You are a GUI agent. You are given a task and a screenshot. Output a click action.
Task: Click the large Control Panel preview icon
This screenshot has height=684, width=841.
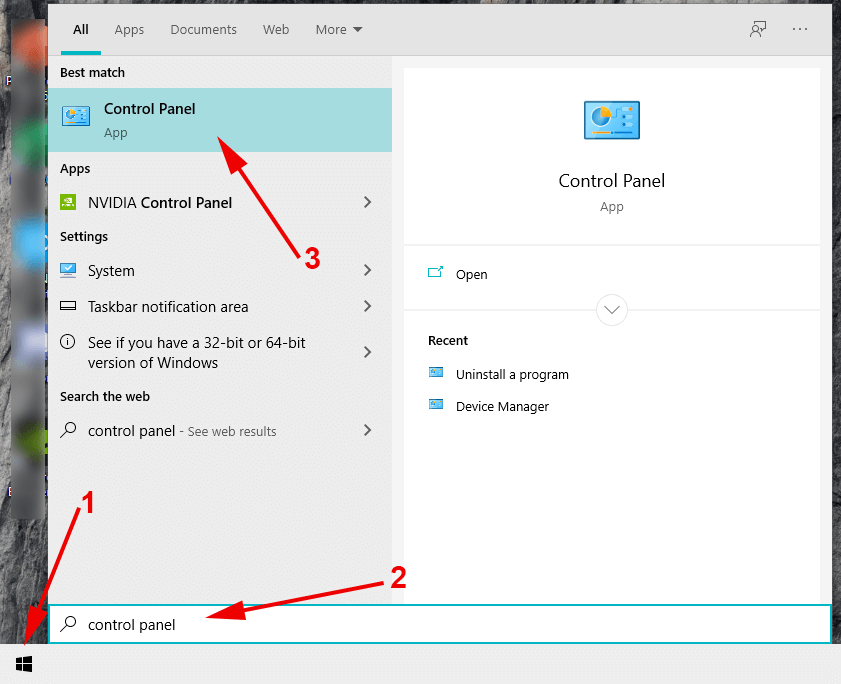pyautogui.click(x=611, y=120)
